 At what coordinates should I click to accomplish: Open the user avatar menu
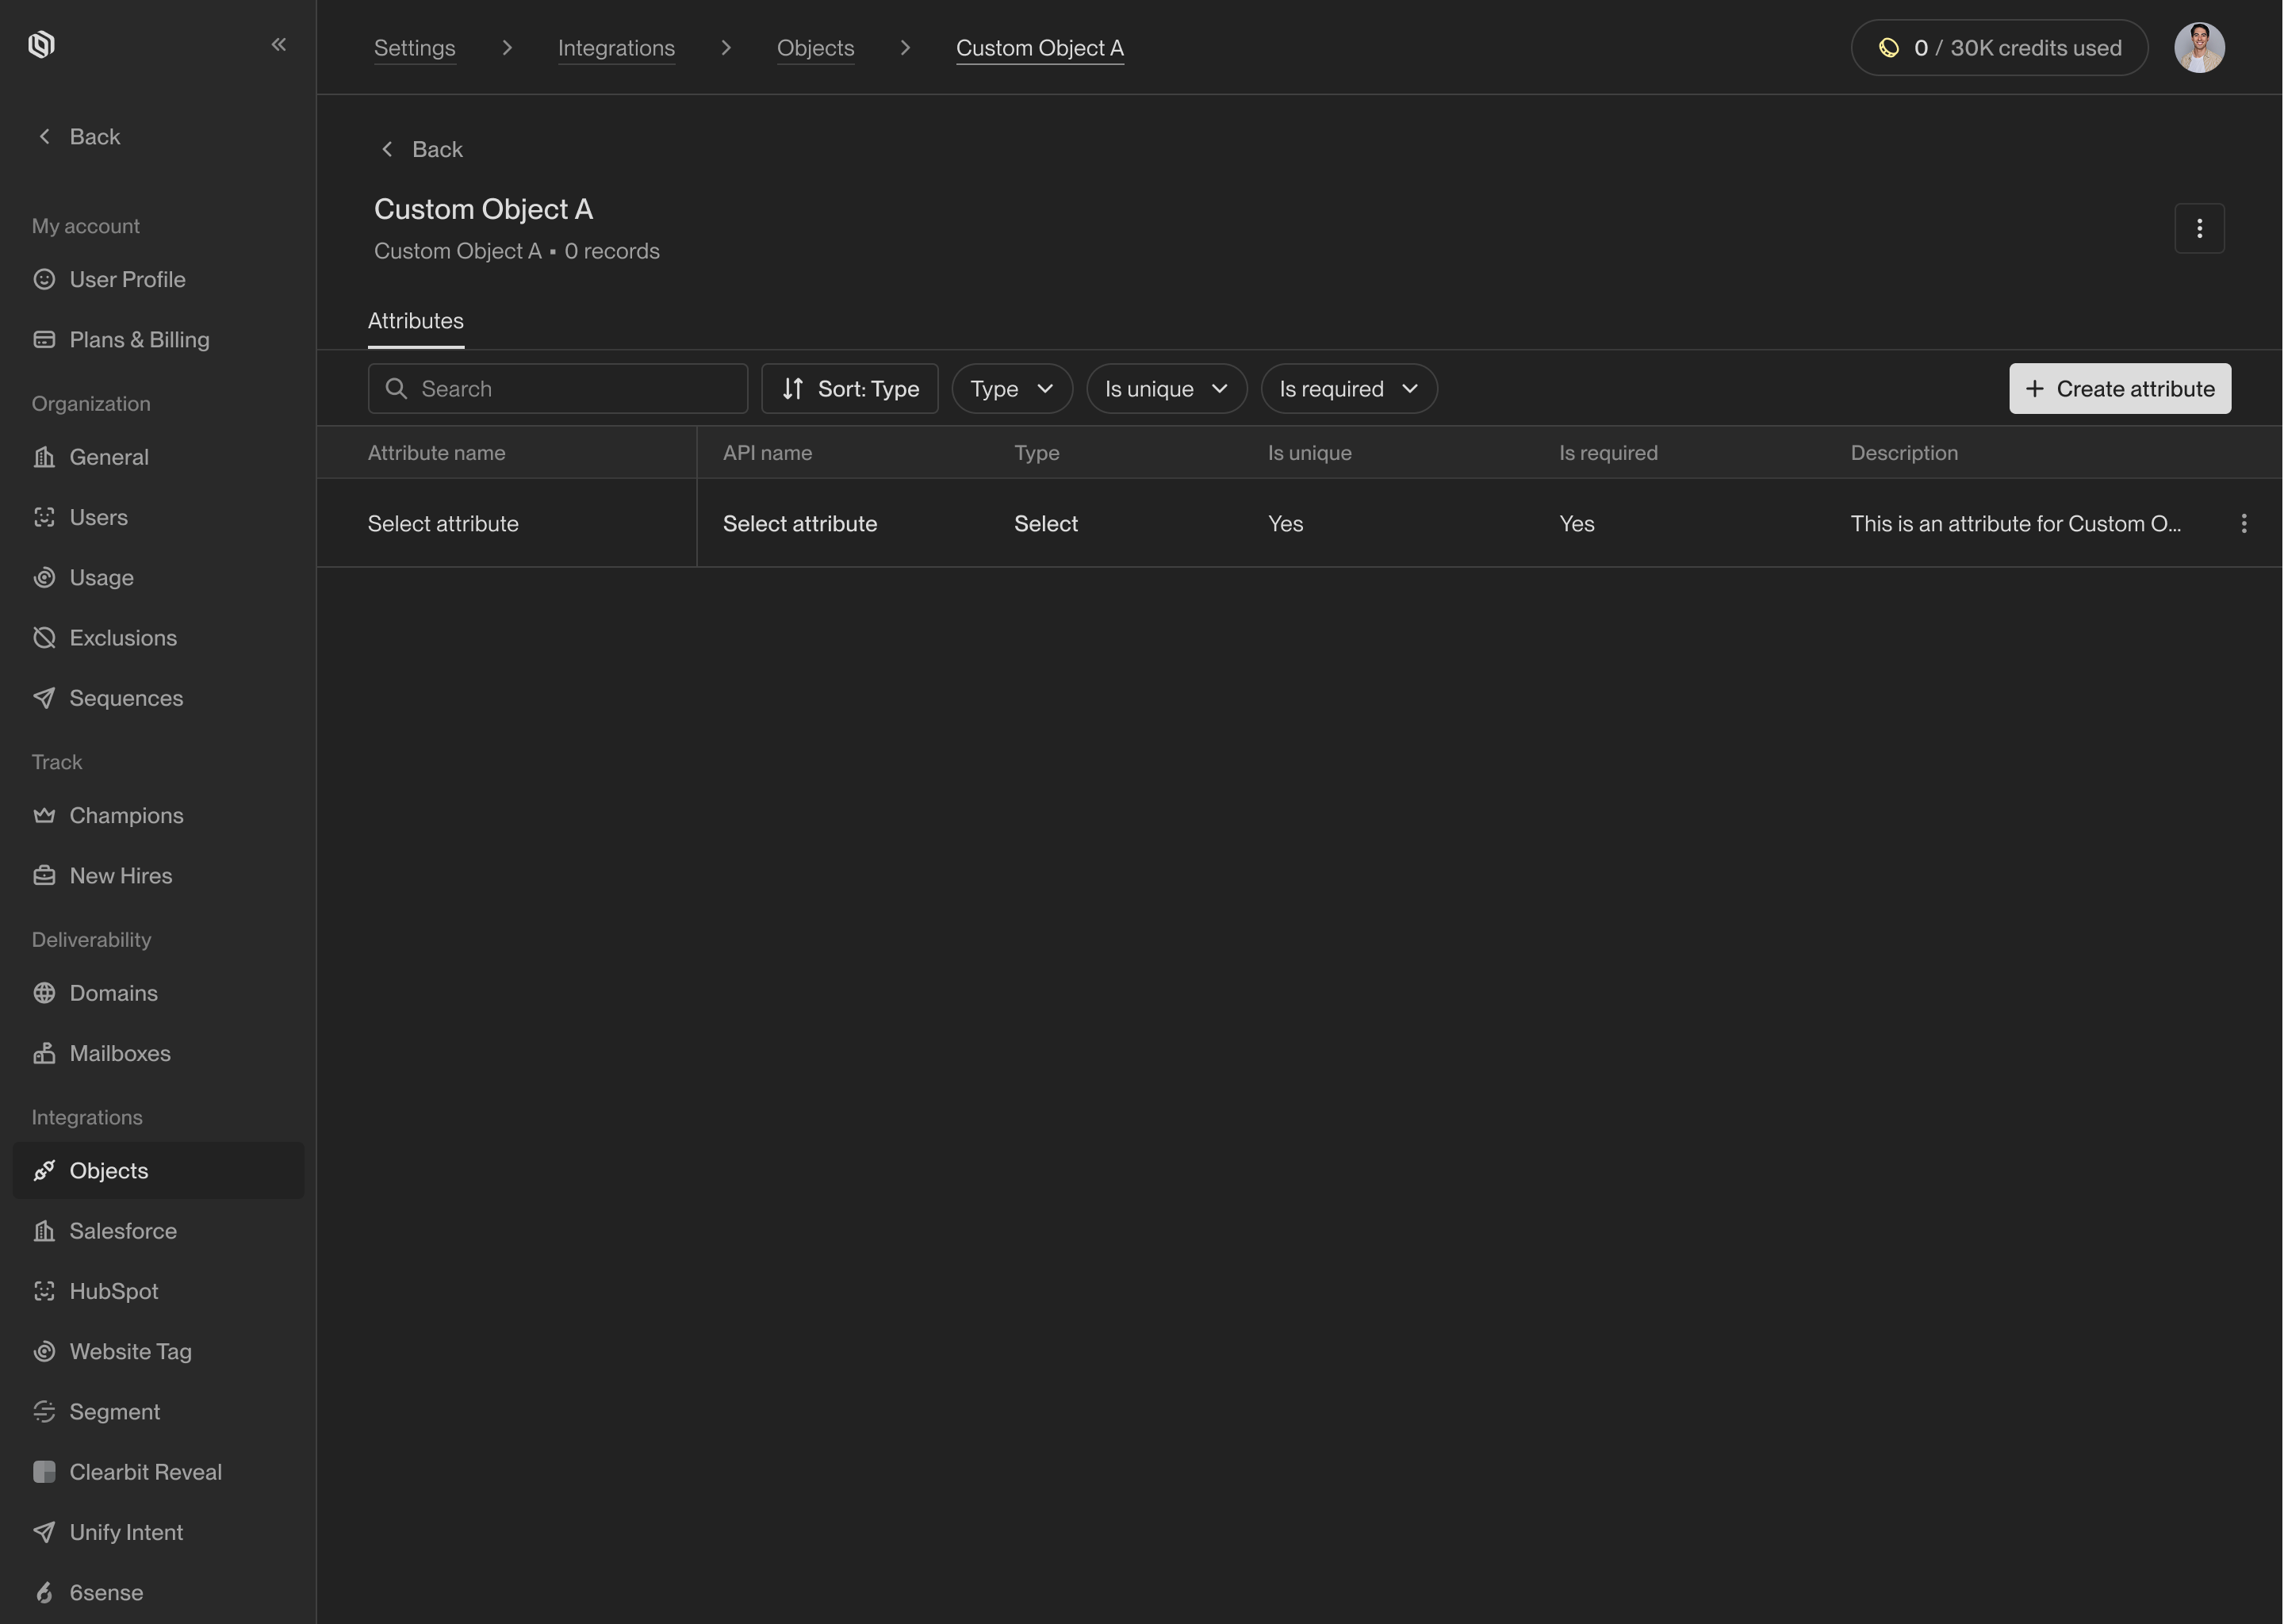point(2198,48)
